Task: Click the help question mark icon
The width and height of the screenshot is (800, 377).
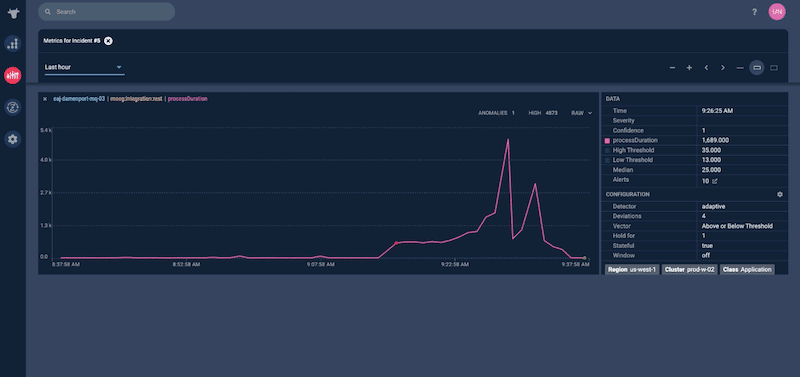Action: (x=755, y=12)
